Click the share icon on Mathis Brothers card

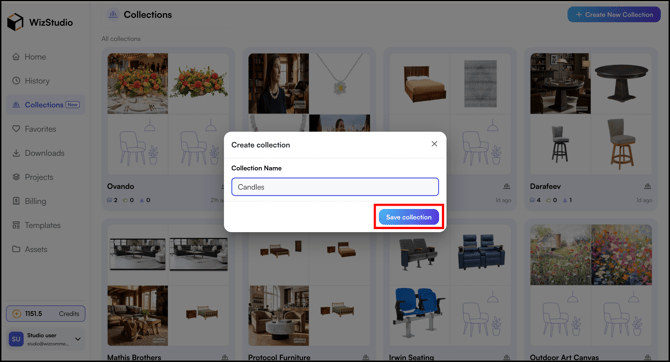(225, 357)
